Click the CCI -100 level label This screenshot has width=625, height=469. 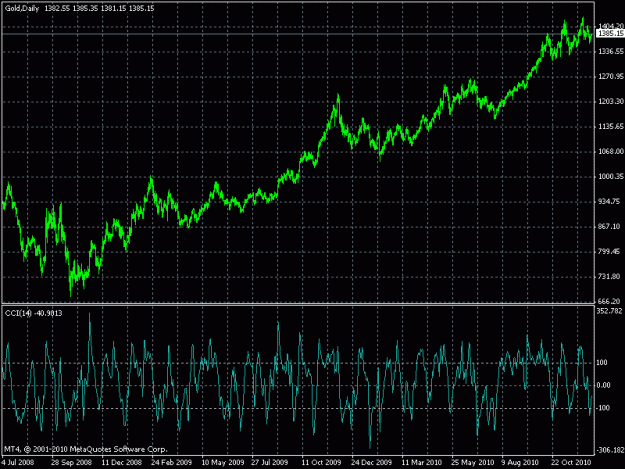(603, 408)
